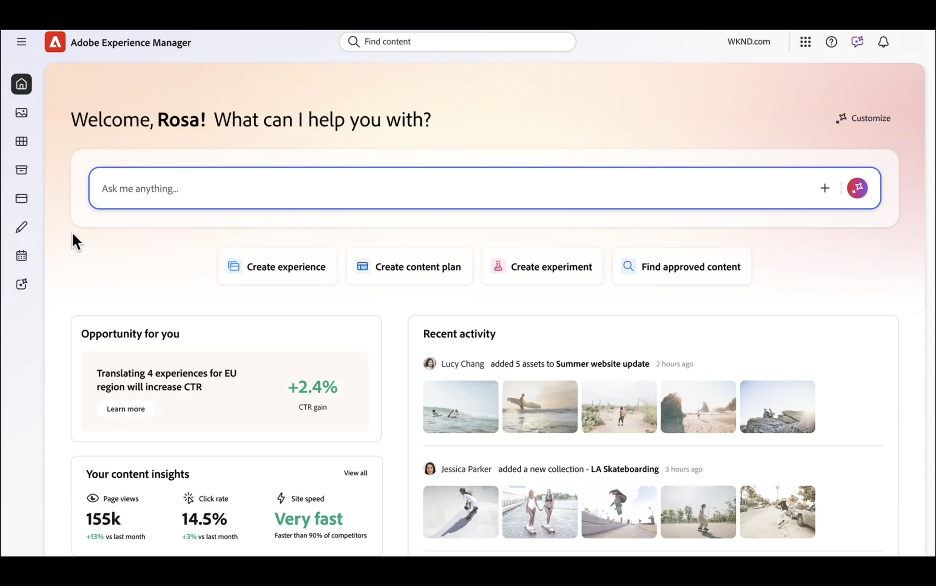Select the pencil edit icon in the sidebar
936x586 pixels.
[x=21, y=227]
